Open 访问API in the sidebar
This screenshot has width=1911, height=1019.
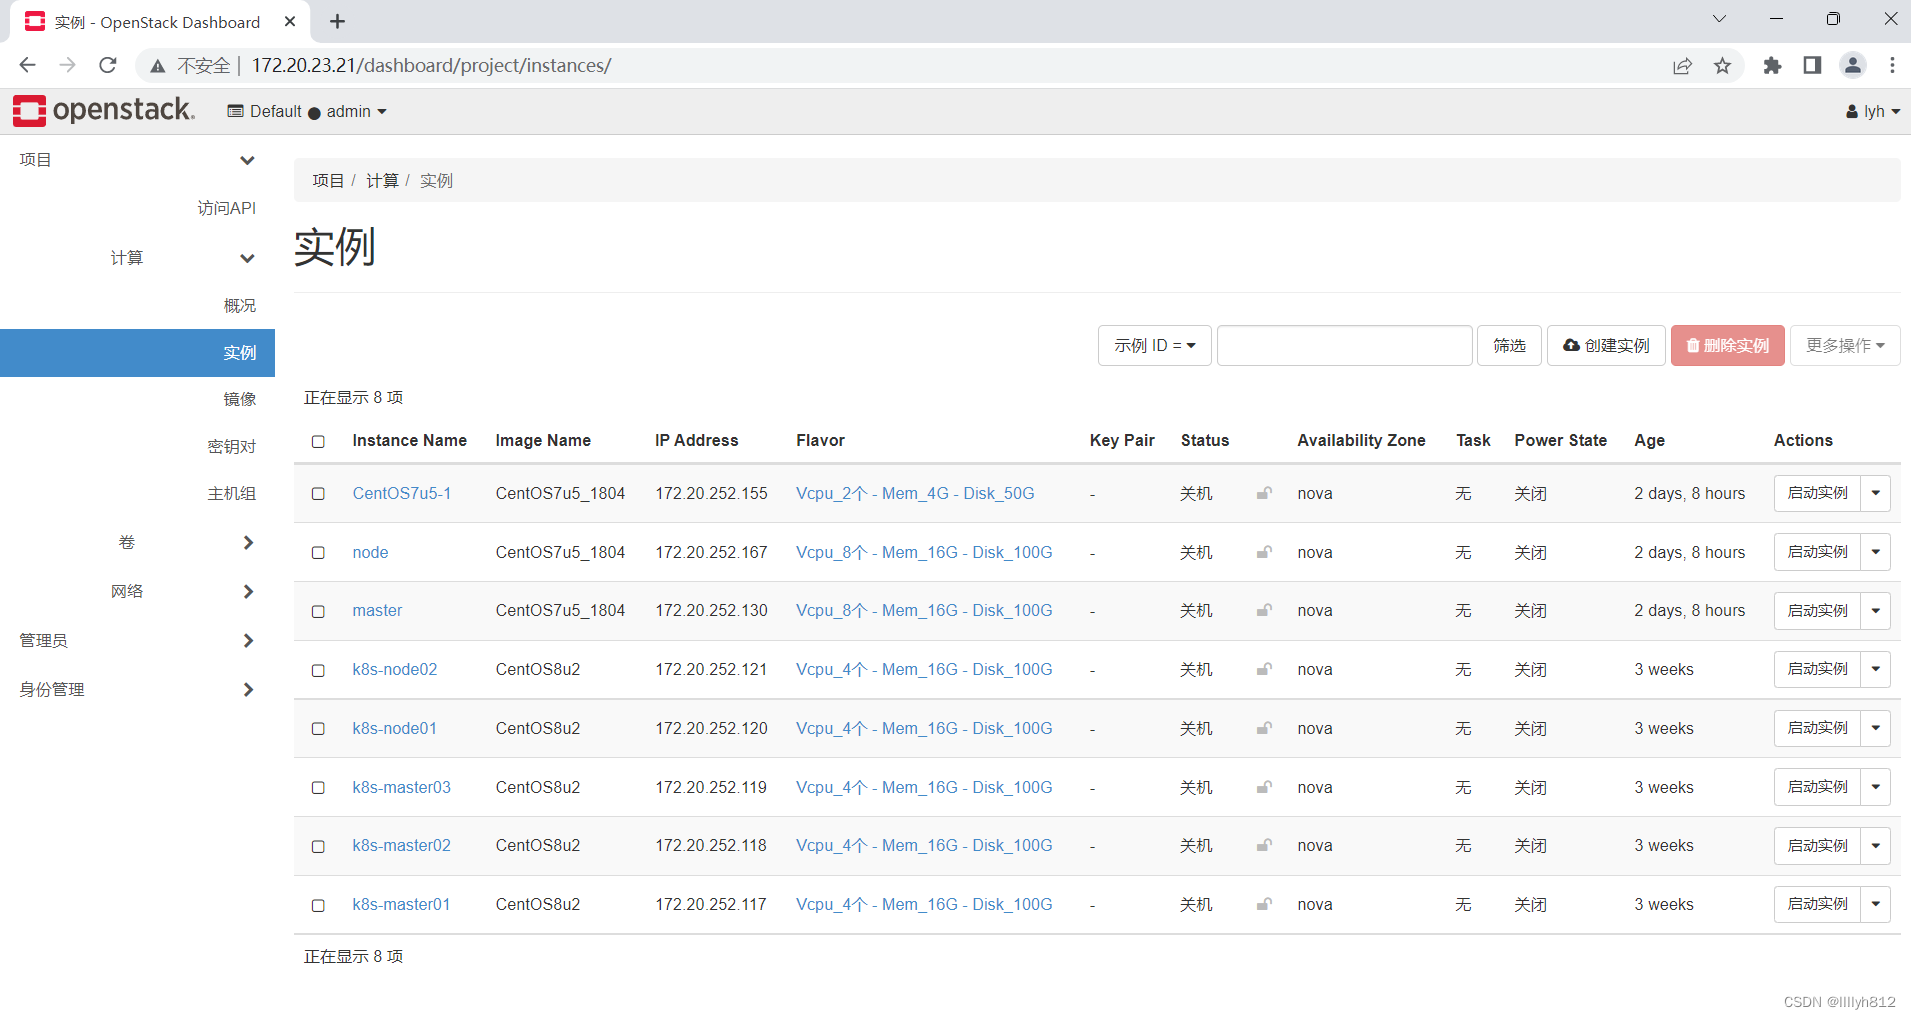tap(226, 208)
